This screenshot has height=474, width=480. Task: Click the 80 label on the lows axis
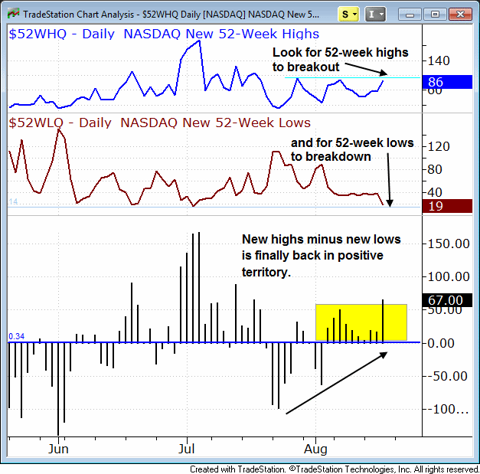tap(435, 170)
